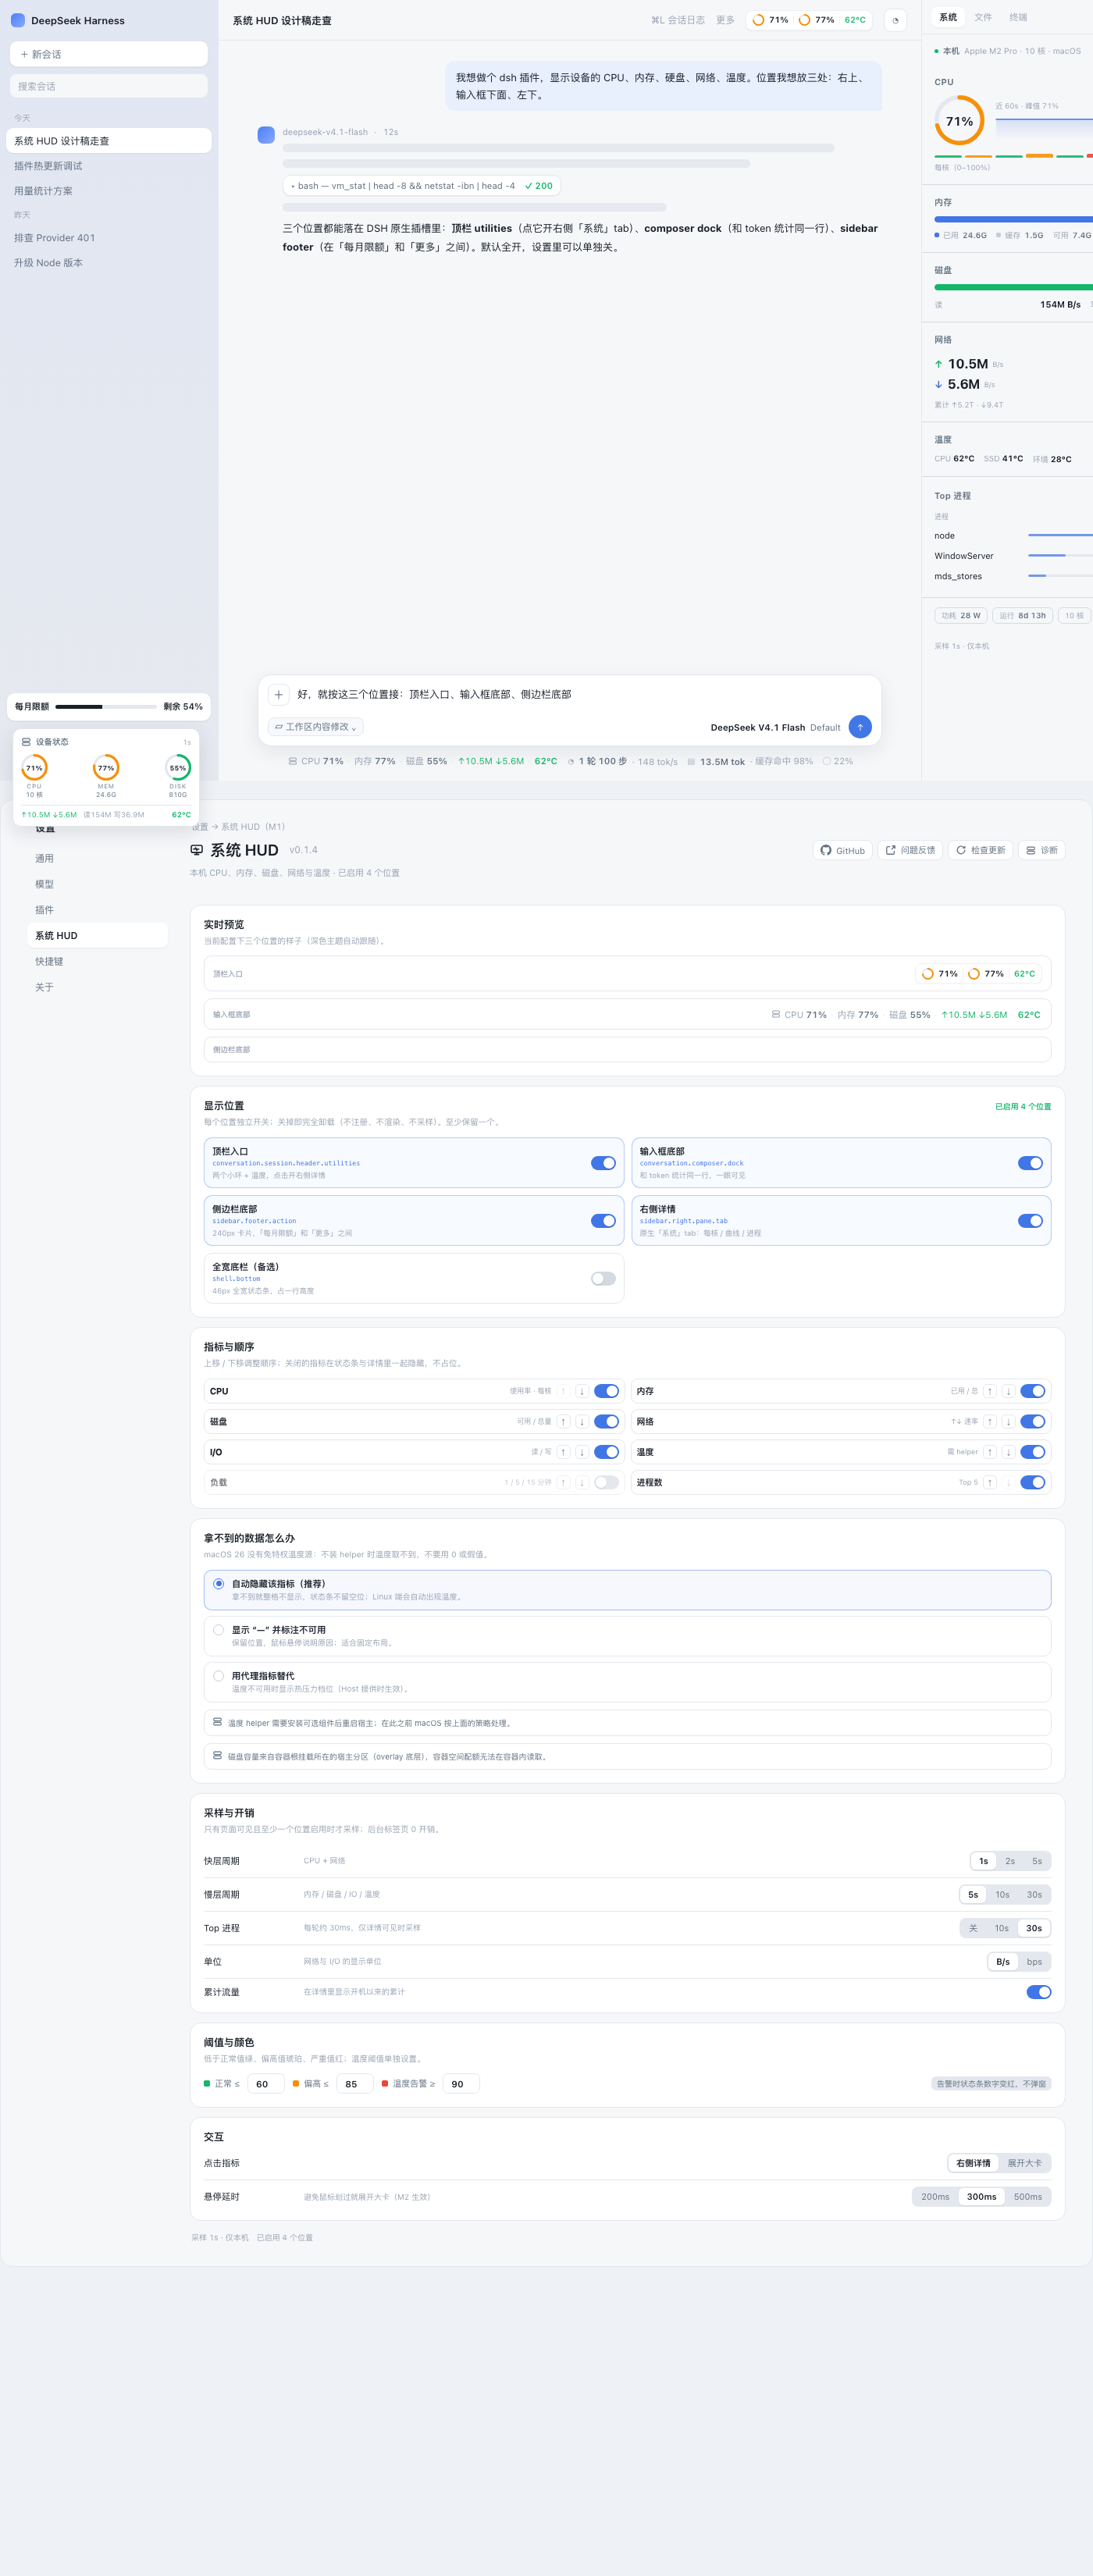Screen dimensions: 1093x2576
Task: Click 新会话 button
Action: (109, 54)
